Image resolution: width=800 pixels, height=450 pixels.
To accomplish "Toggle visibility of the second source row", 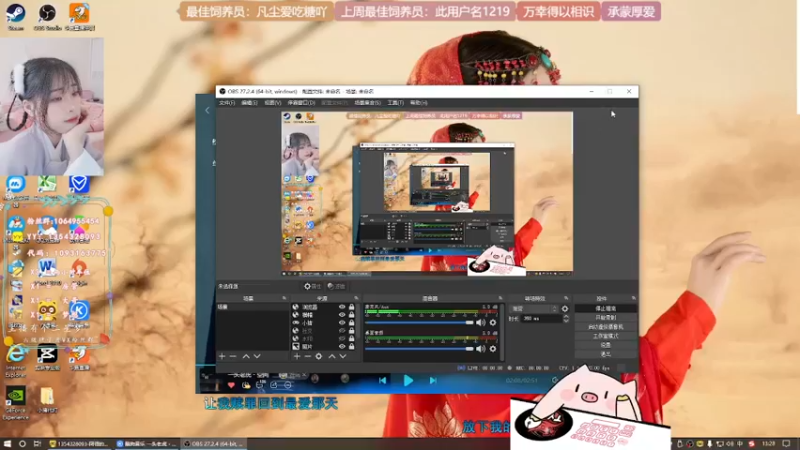I will 342,315.
